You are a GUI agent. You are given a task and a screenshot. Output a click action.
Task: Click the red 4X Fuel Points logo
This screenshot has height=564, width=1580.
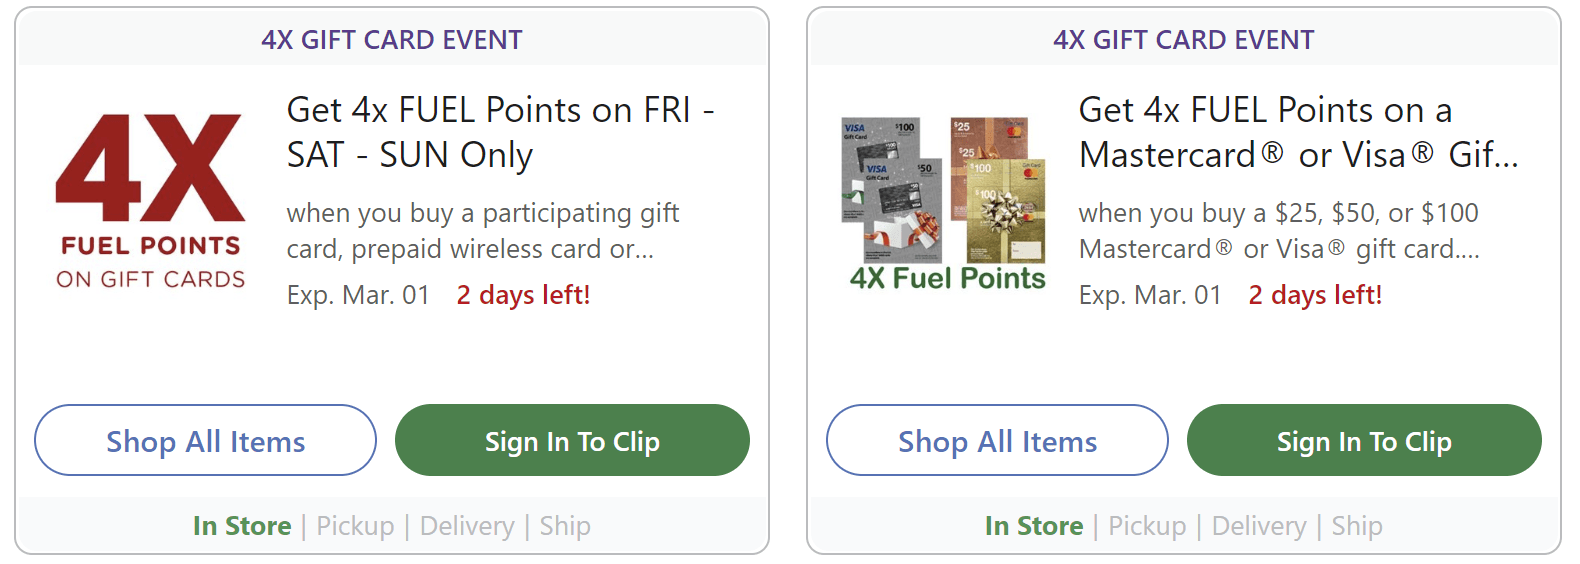pos(150,201)
